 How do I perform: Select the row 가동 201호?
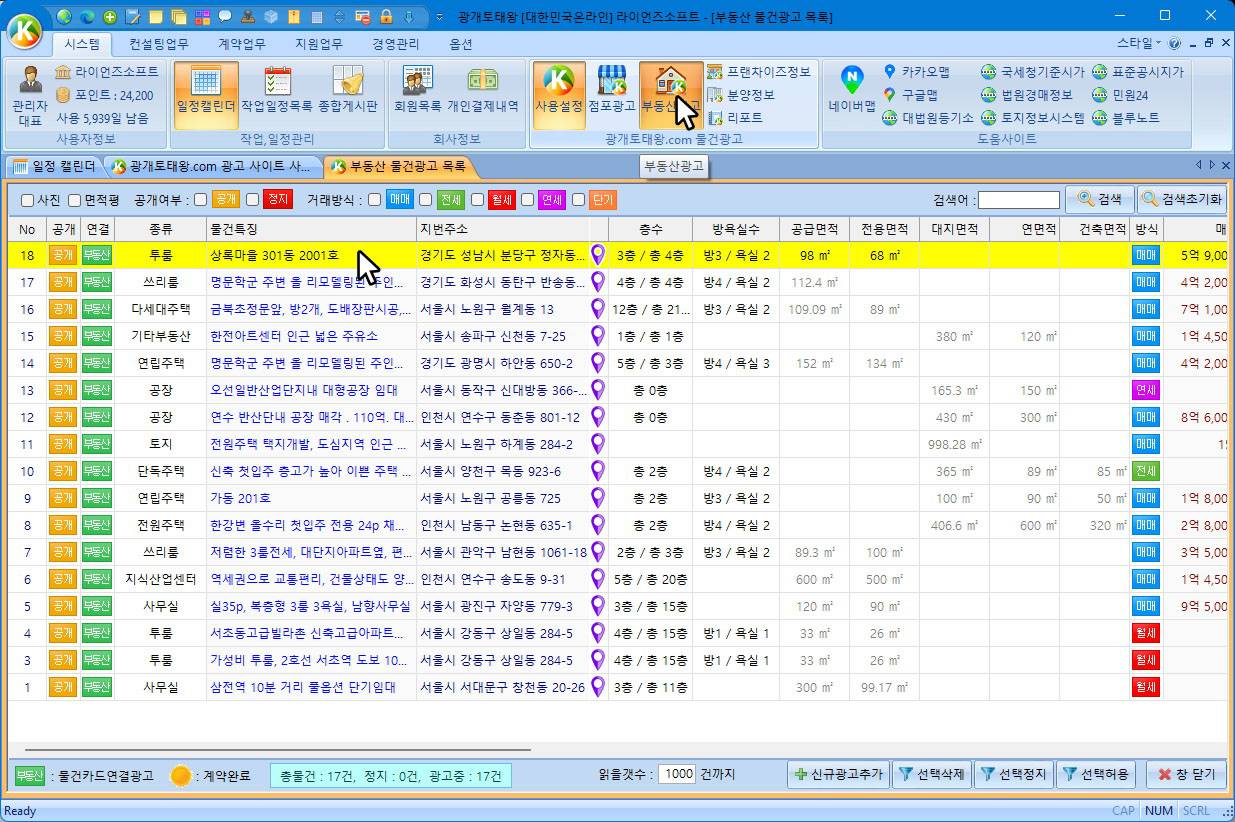[x=617, y=498]
